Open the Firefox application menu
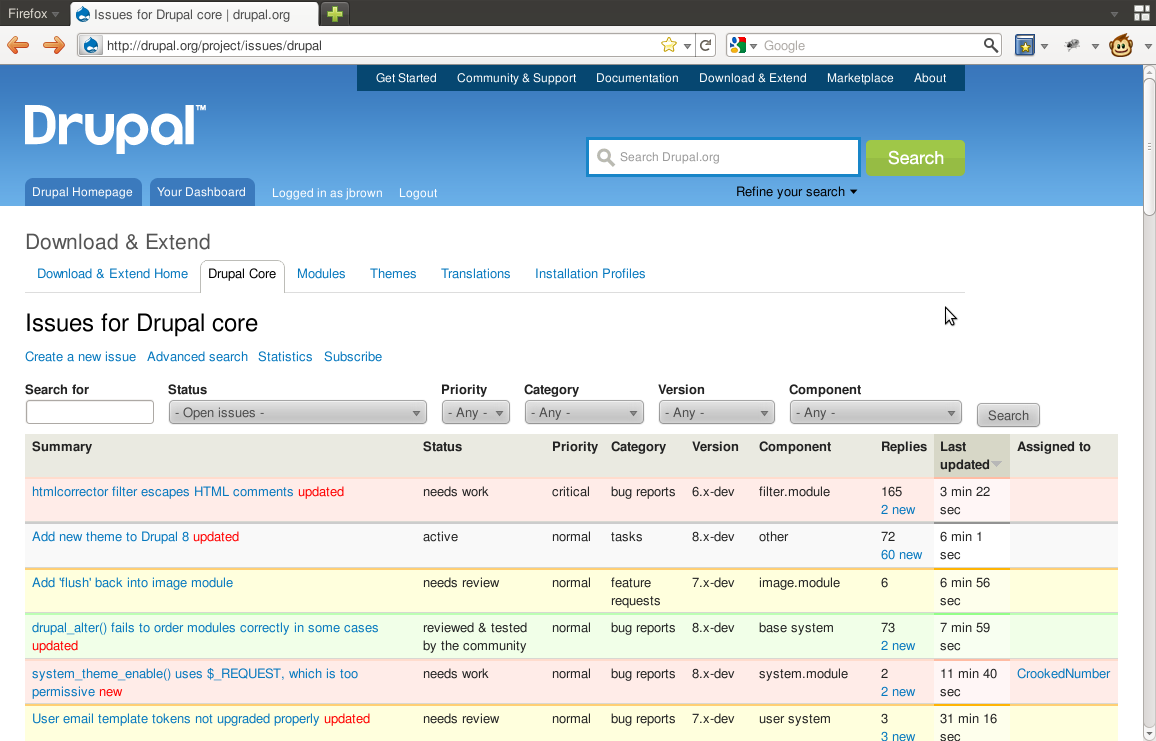 [33, 14]
